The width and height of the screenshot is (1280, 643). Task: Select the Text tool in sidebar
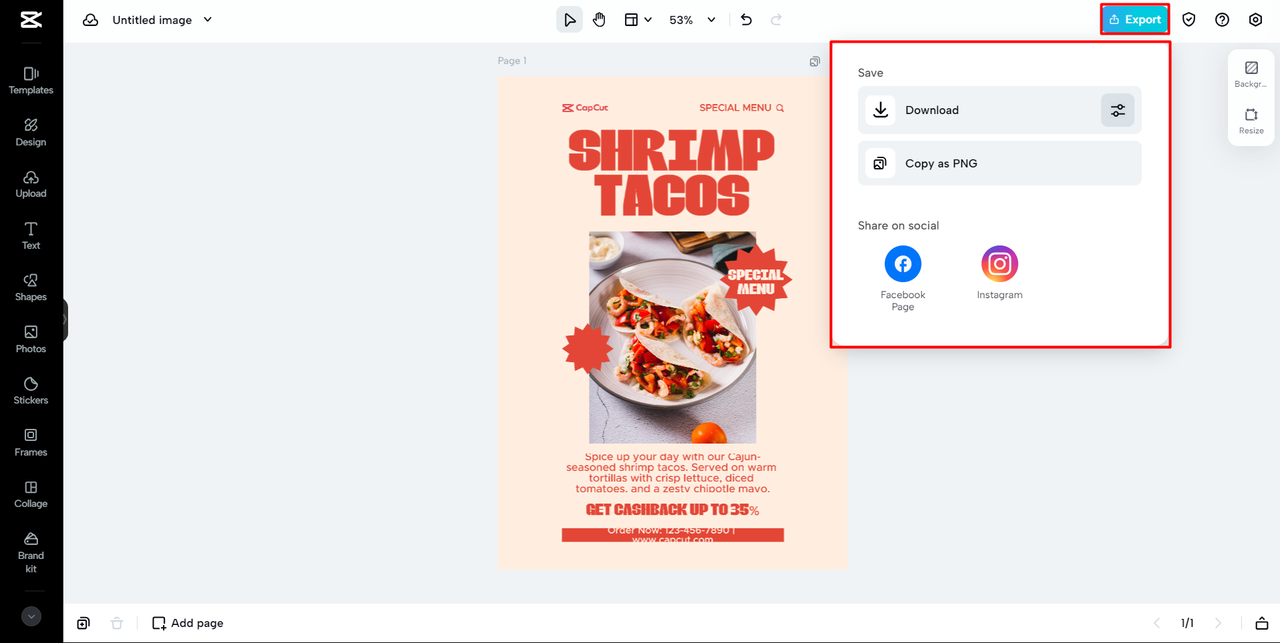coord(31,236)
